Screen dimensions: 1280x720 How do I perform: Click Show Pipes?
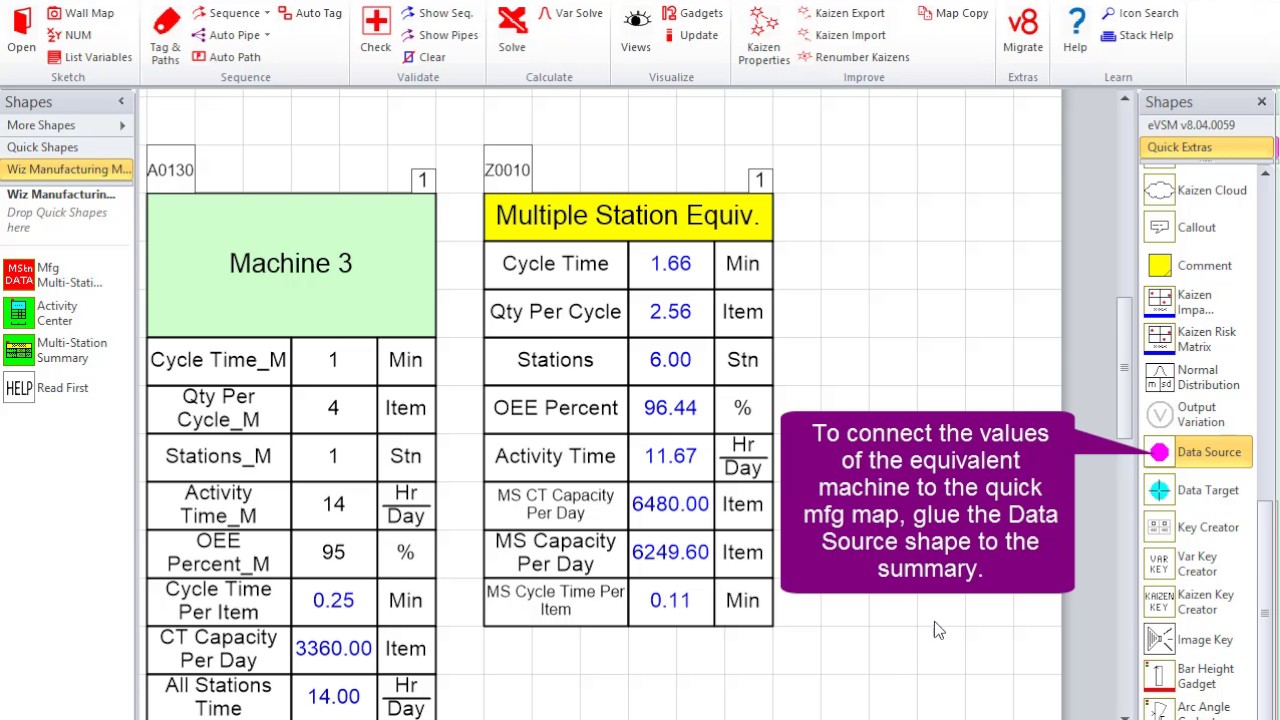pos(439,35)
